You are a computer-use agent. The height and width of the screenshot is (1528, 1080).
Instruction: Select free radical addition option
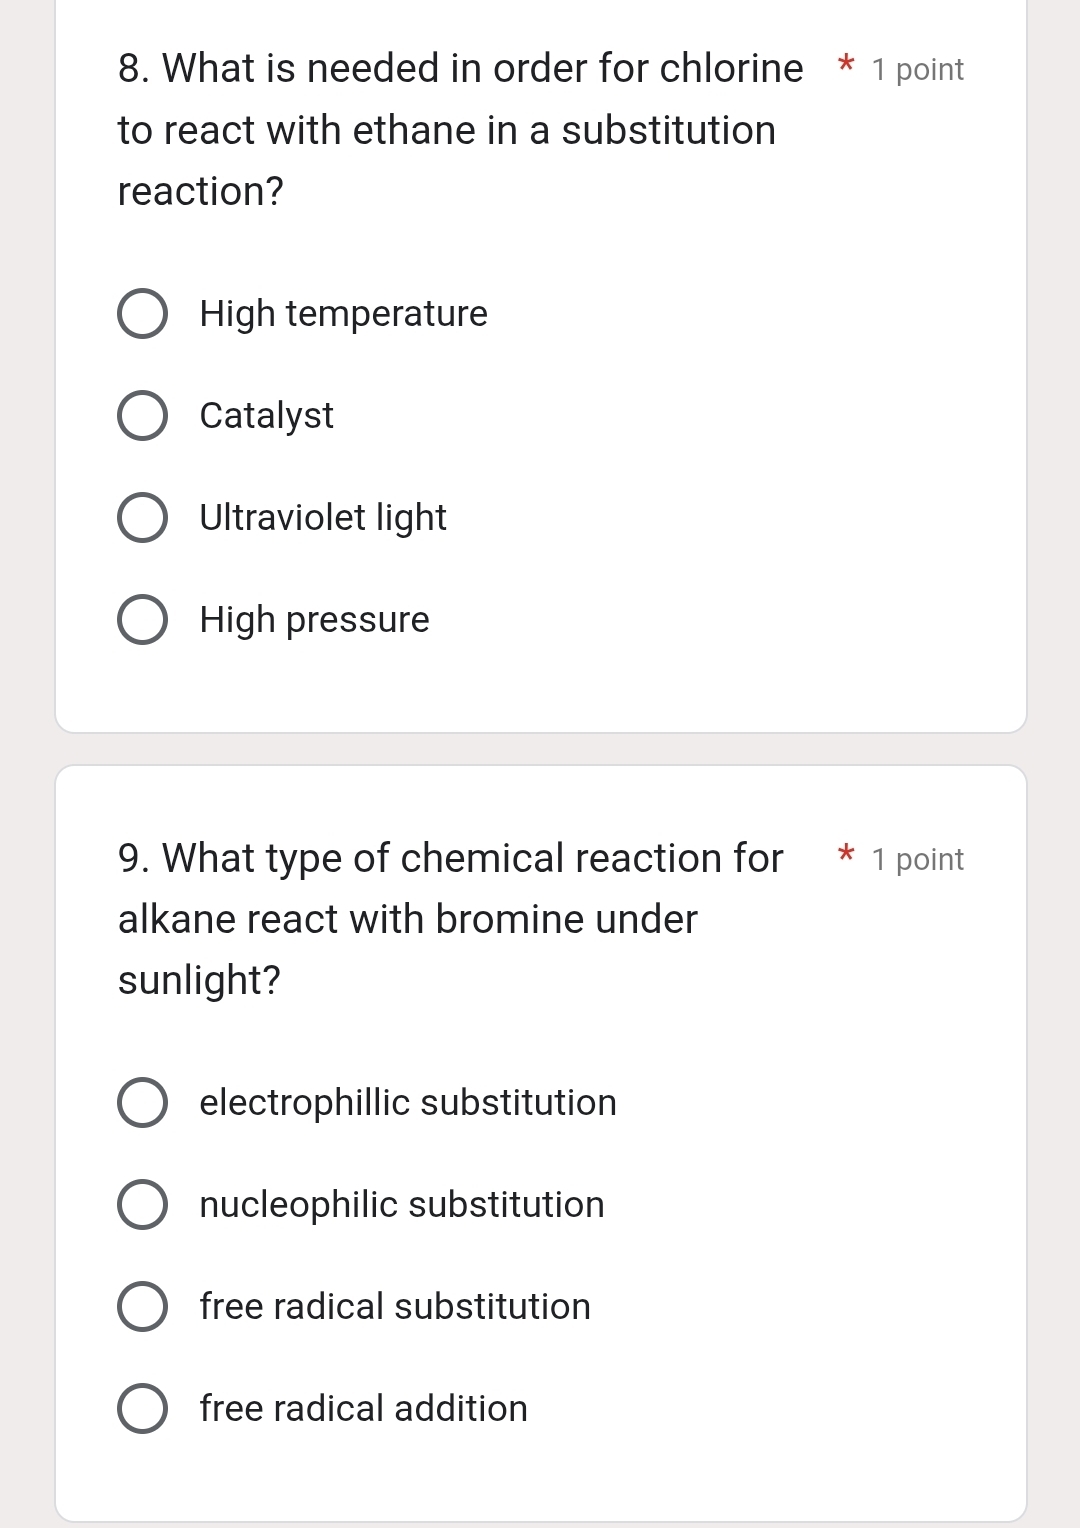(141, 1409)
